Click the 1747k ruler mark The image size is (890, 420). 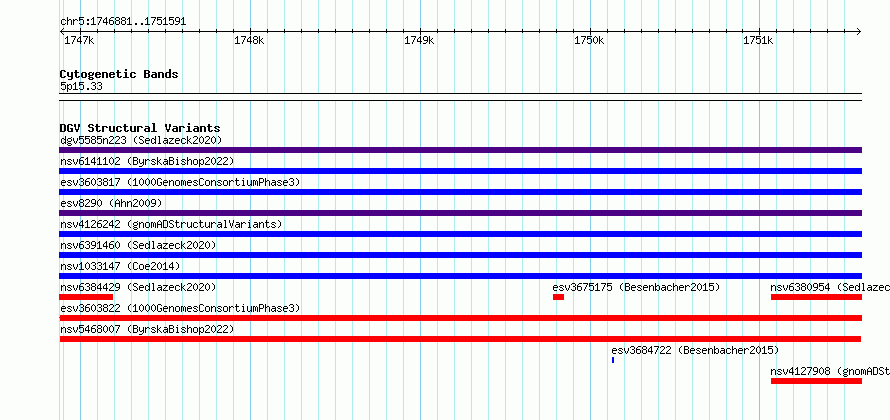tap(79, 40)
